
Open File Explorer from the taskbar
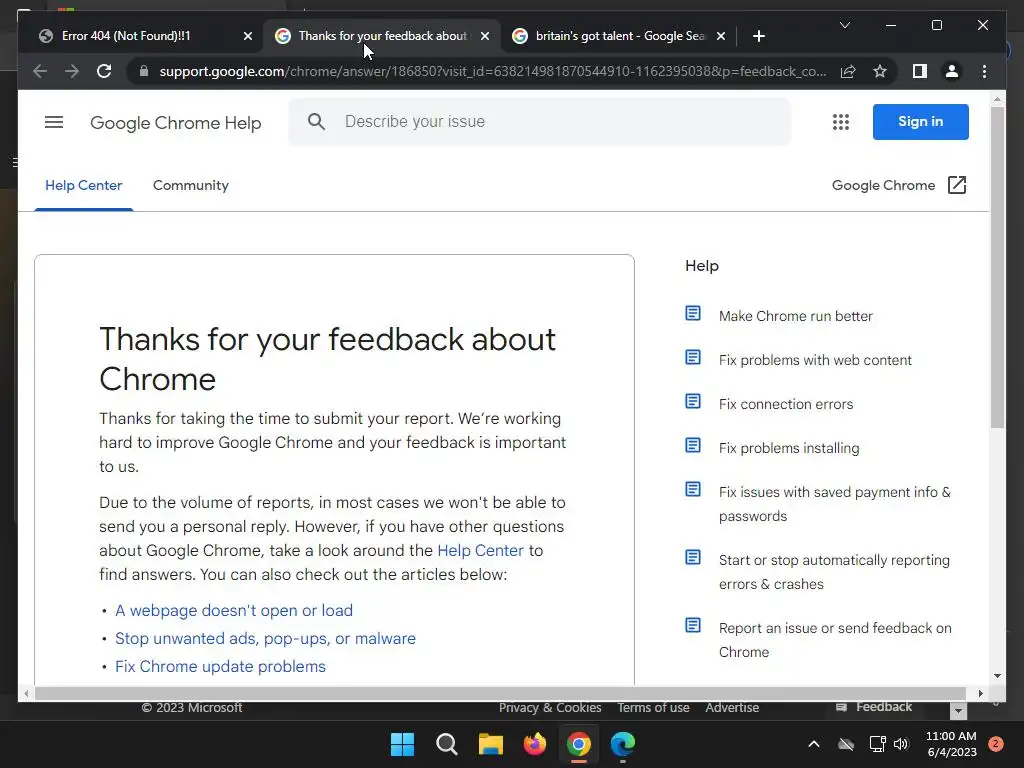(x=490, y=744)
